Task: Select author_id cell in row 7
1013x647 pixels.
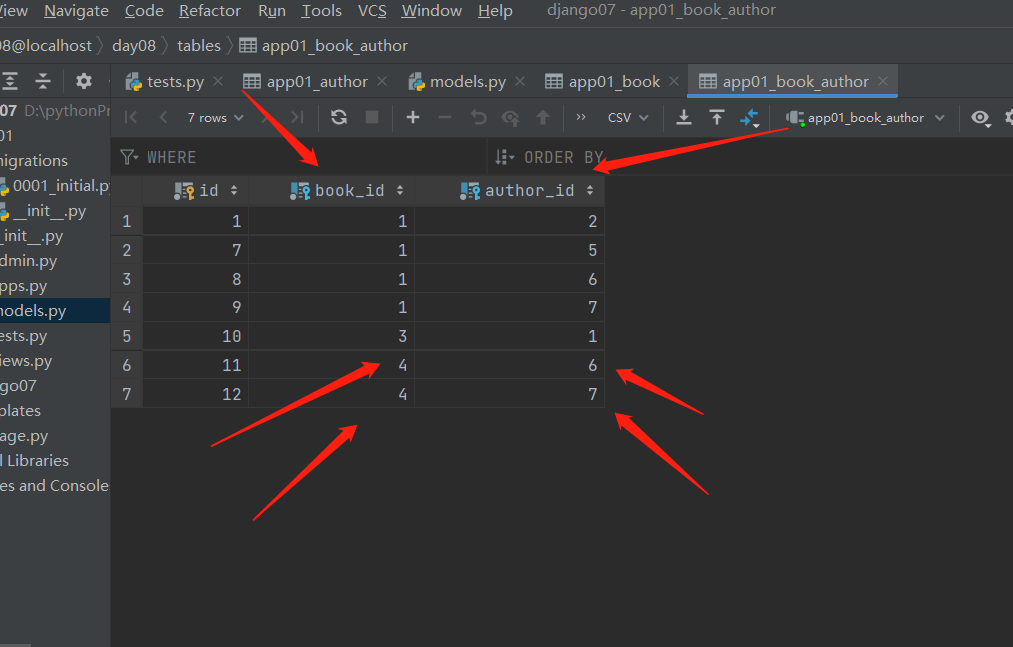Action: (510, 394)
